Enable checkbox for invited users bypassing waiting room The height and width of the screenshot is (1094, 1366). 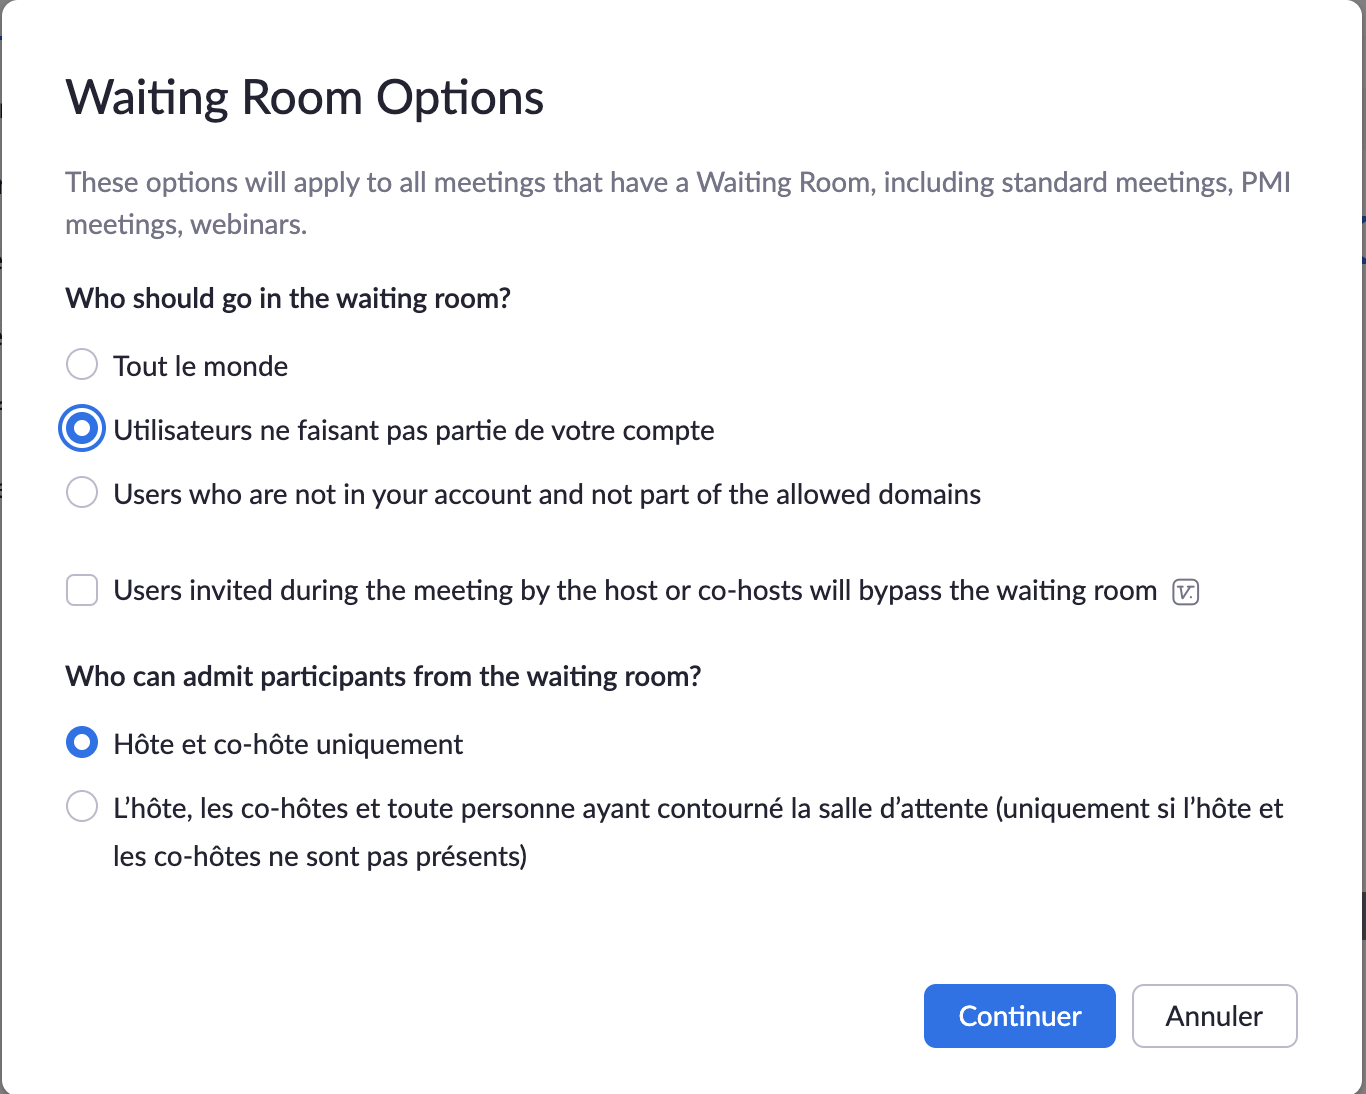[x=82, y=590]
